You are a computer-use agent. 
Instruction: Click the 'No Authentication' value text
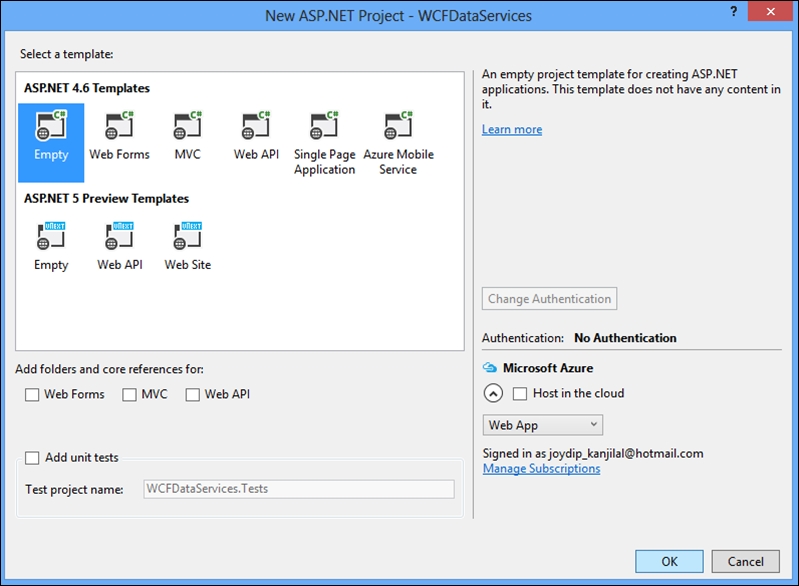click(625, 338)
